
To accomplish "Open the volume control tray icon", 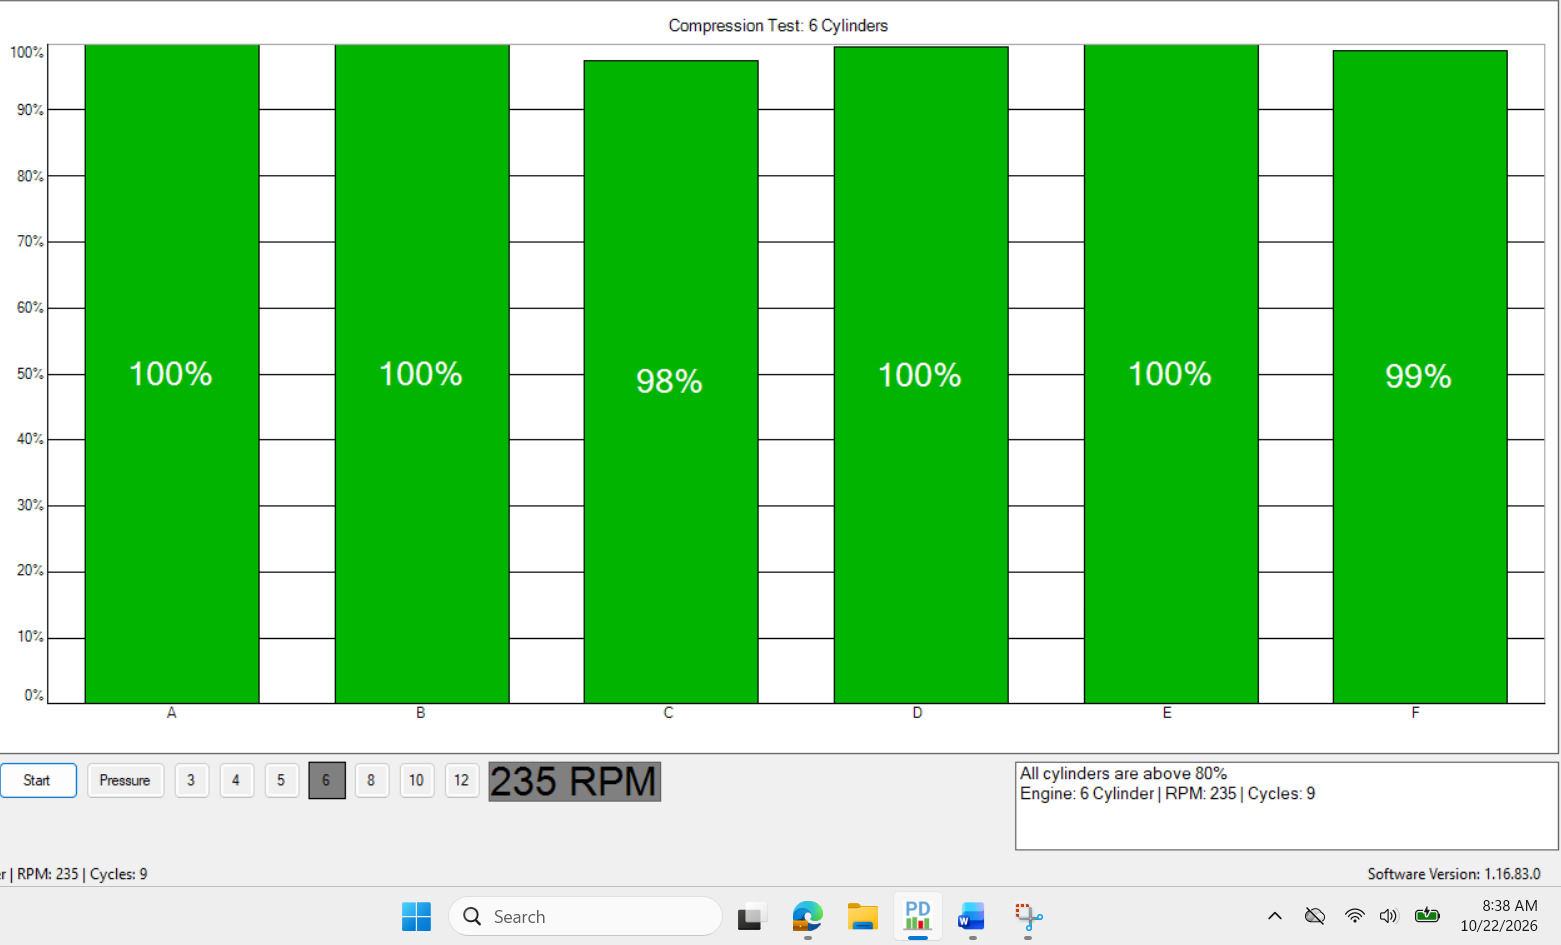I will tap(1388, 916).
